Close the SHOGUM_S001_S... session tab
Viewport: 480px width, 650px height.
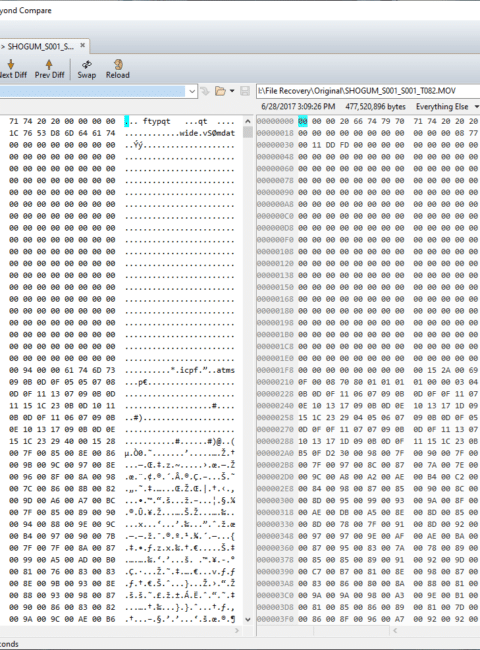coord(82,46)
